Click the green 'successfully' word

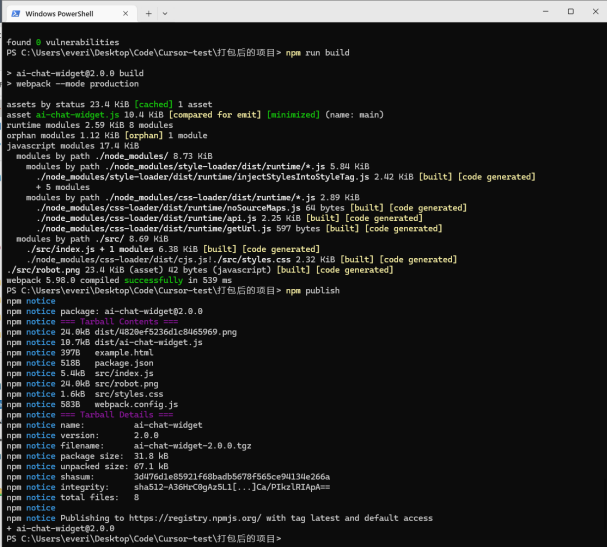pyautogui.click(x=153, y=280)
